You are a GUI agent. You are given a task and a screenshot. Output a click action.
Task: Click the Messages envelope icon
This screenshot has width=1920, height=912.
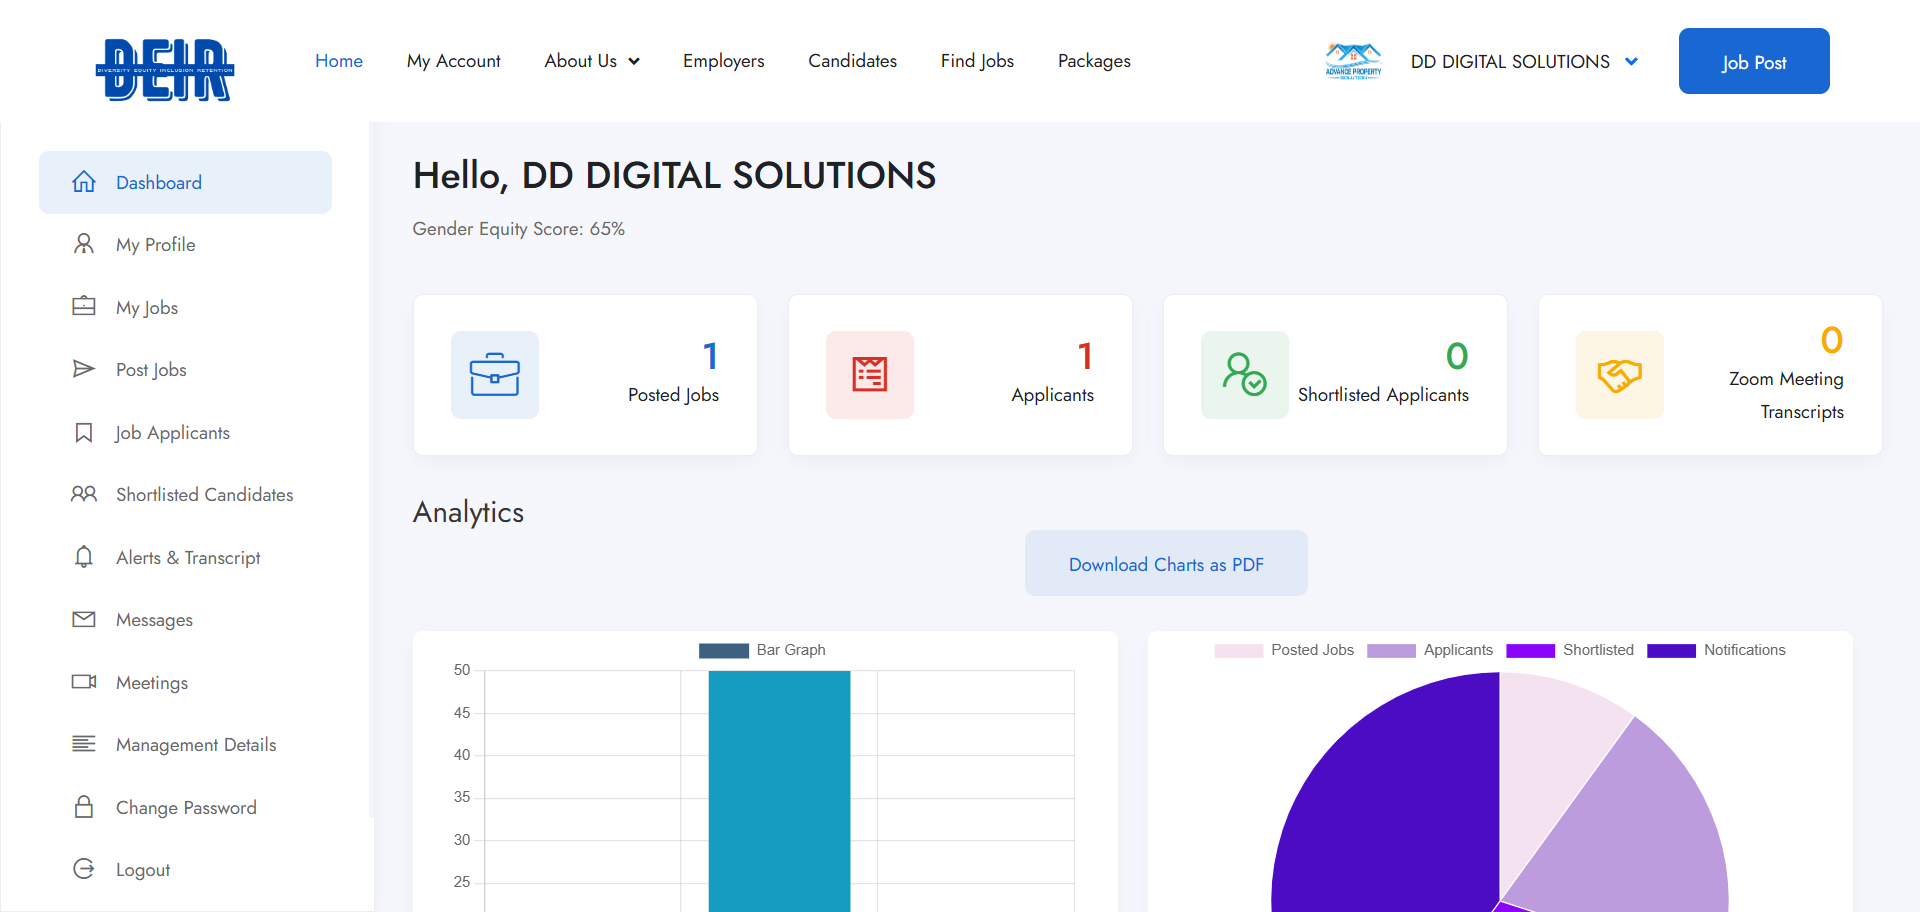[84, 619]
